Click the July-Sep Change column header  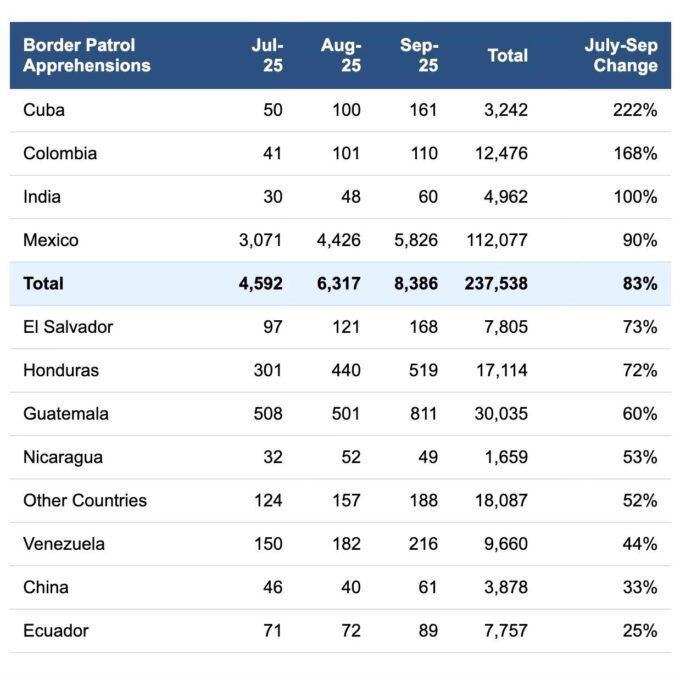click(621, 56)
